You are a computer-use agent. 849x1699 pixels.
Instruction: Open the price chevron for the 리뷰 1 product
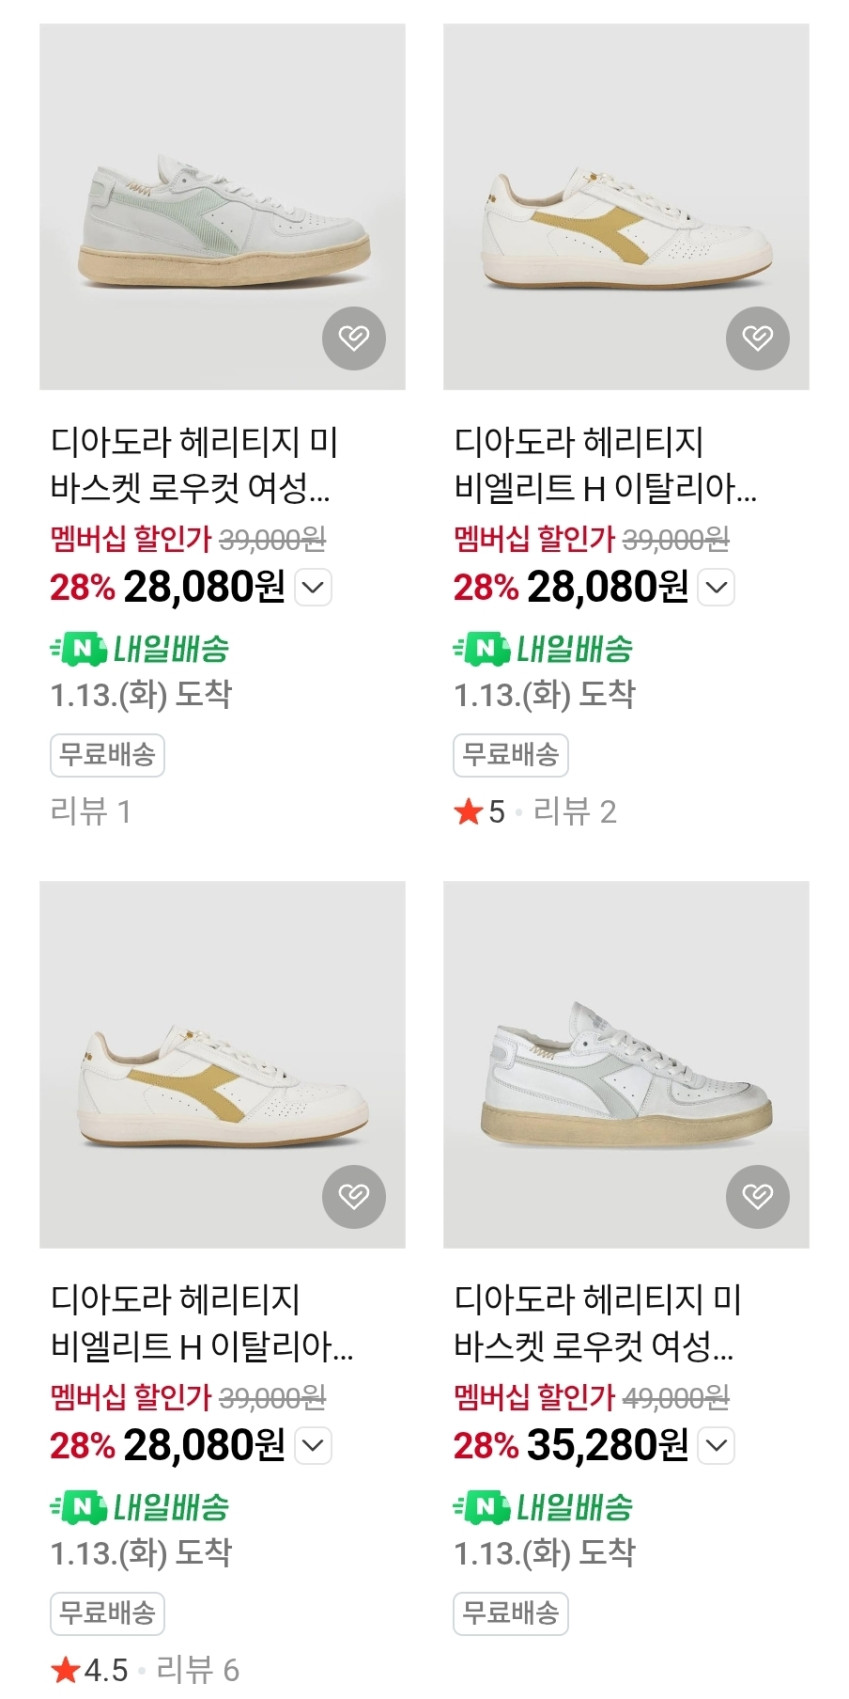tap(313, 587)
